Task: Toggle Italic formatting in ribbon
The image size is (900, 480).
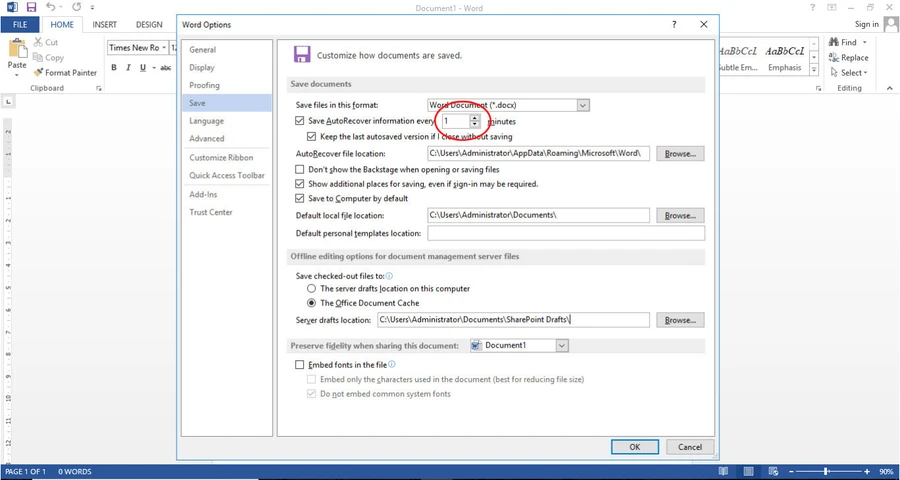Action: (x=129, y=68)
